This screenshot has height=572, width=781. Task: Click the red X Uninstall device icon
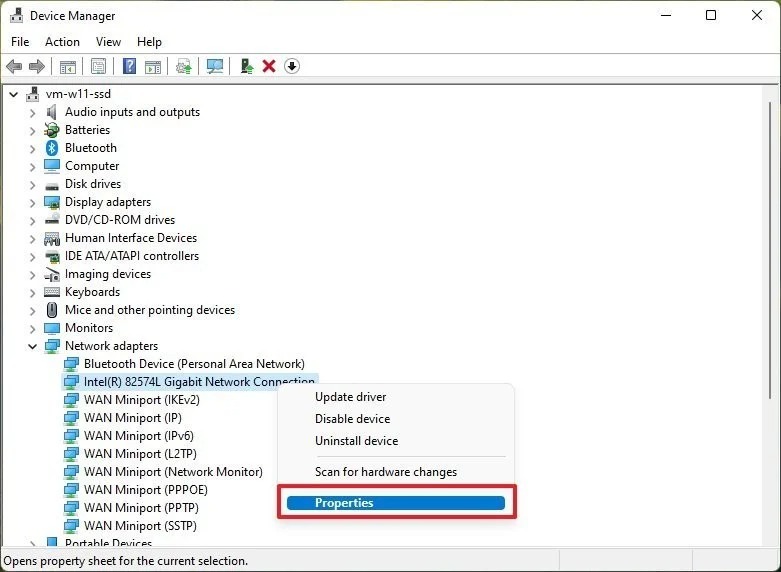pos(269,66)
